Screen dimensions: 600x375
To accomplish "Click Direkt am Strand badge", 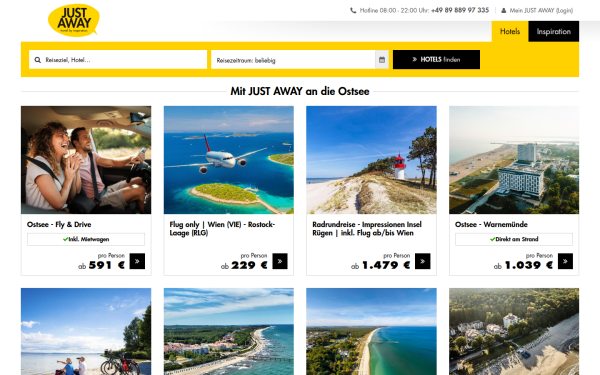I will point(514,239).
